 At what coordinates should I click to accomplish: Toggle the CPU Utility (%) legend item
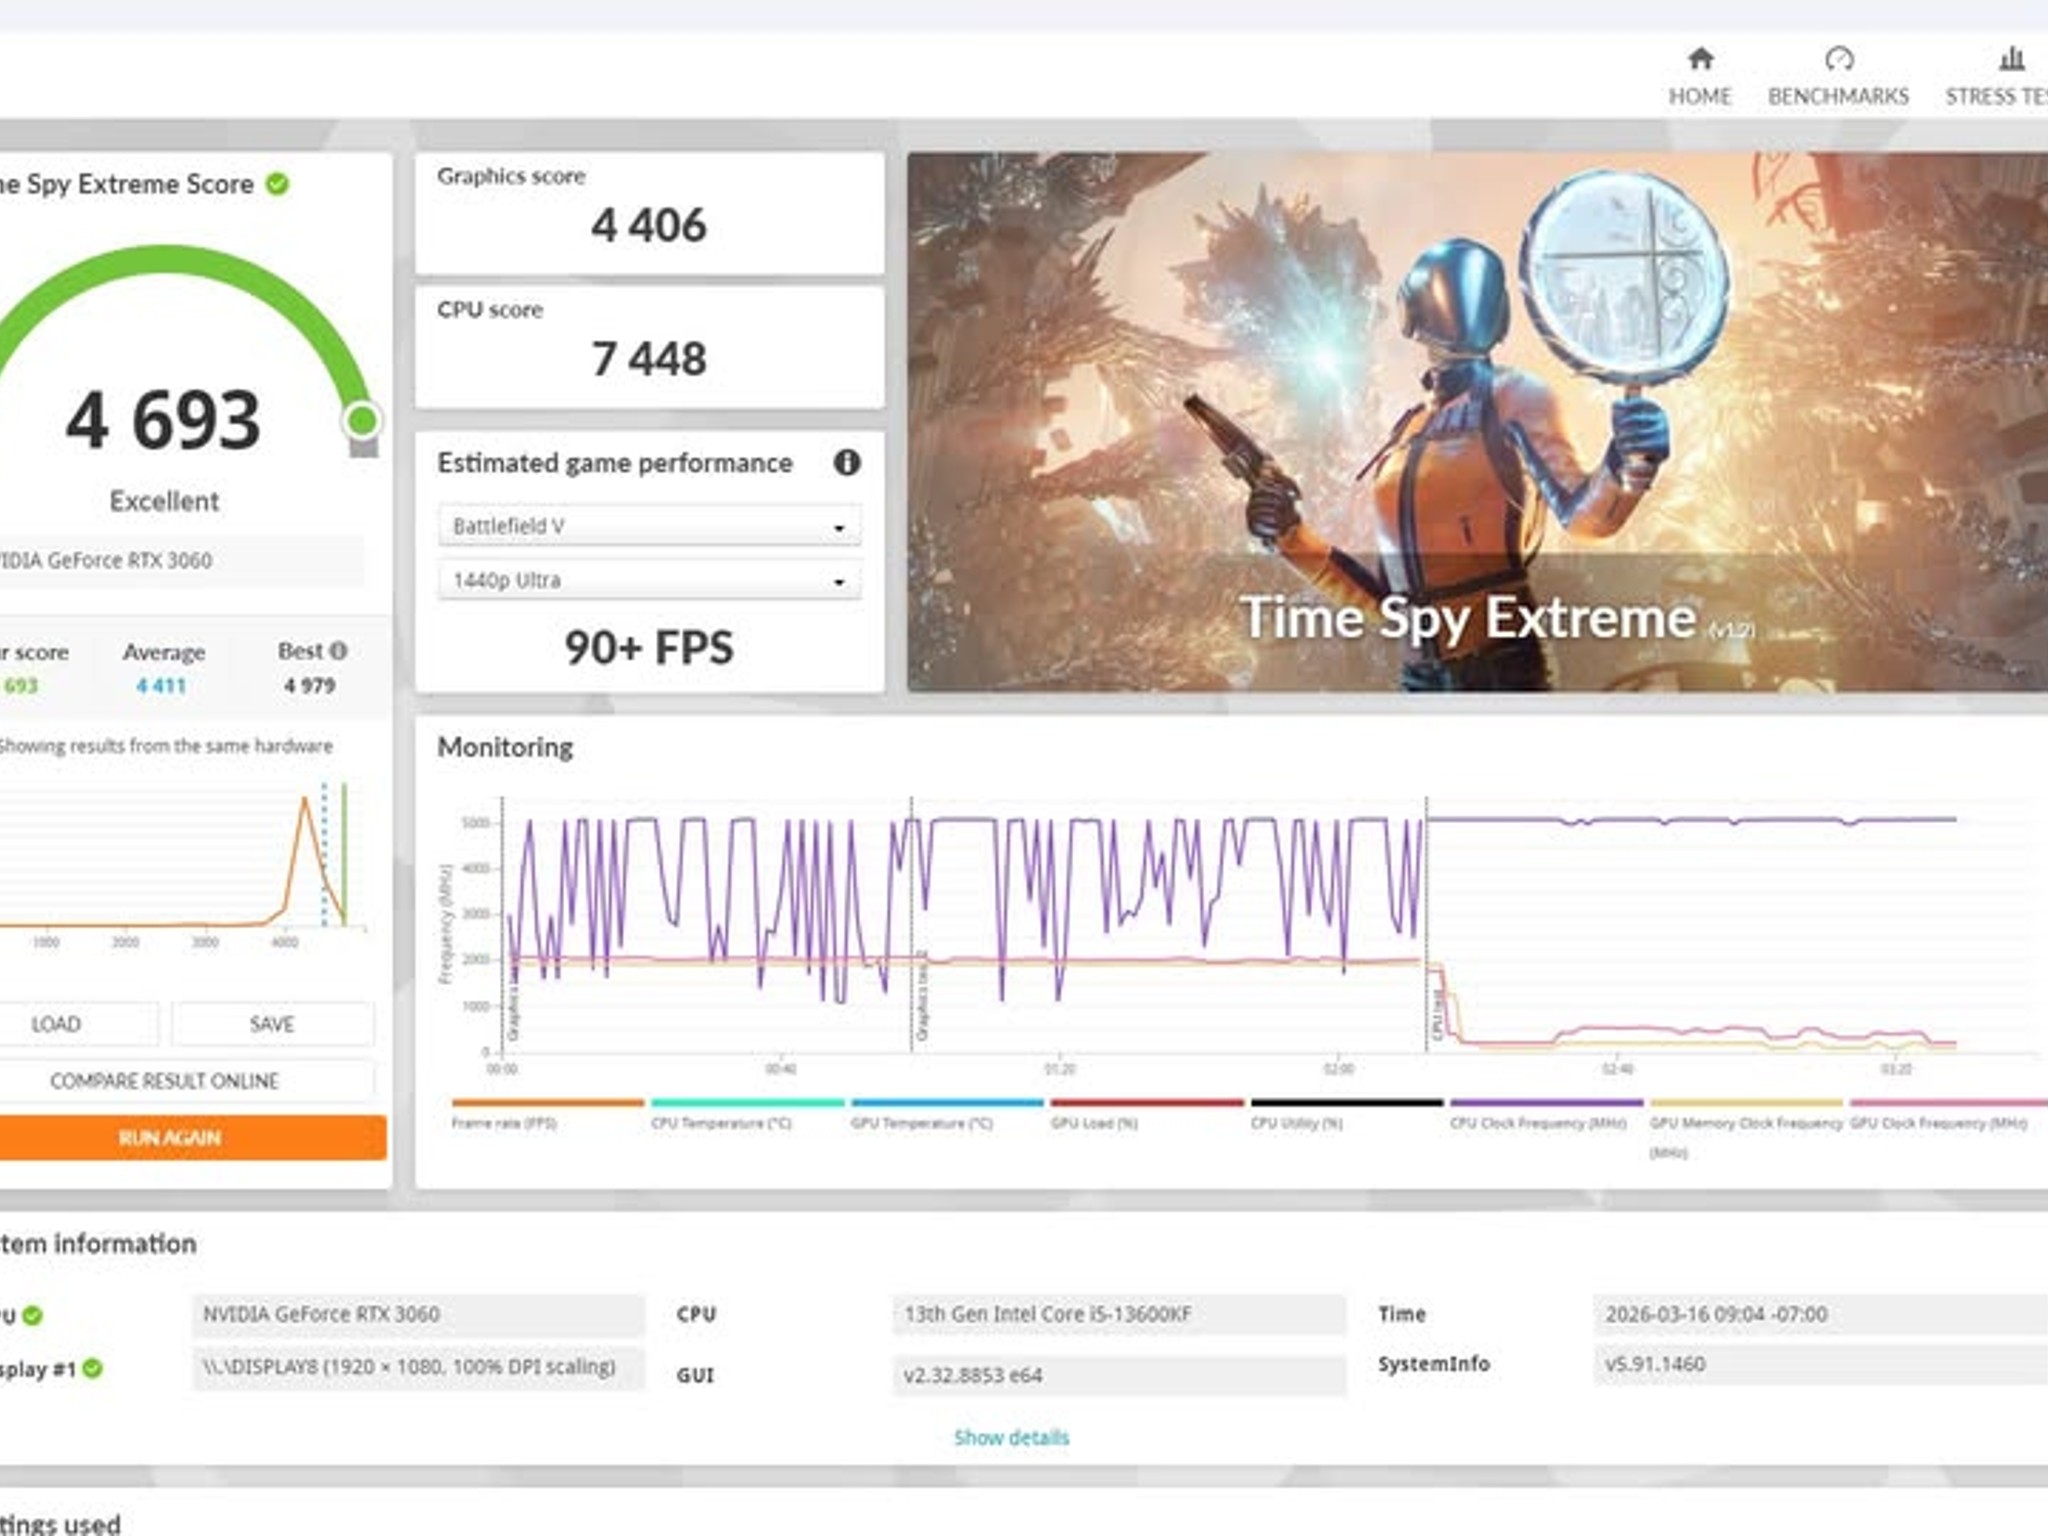1347,1114
